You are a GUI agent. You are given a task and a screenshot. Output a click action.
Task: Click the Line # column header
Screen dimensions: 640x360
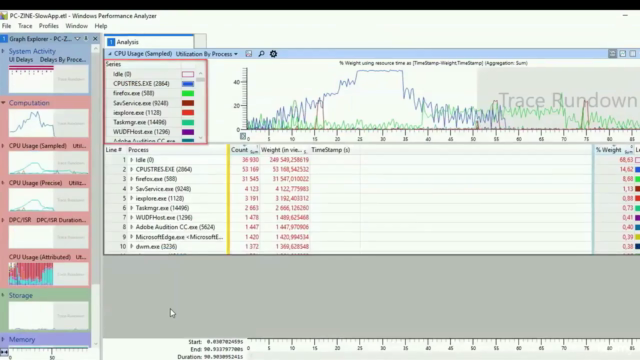(x=114, y=150)
